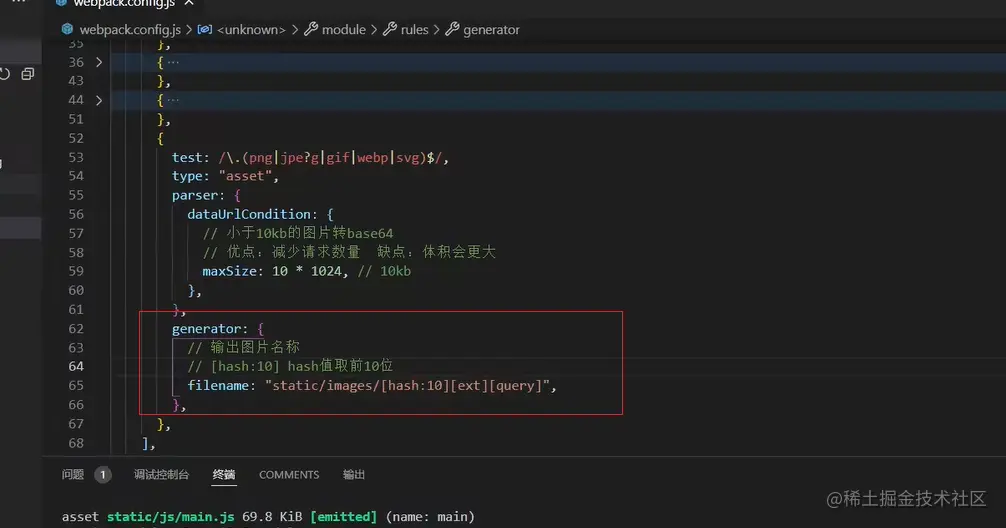Expand folded block at line 44
This screenshot has width=1006, height=528.
(99, 100)
